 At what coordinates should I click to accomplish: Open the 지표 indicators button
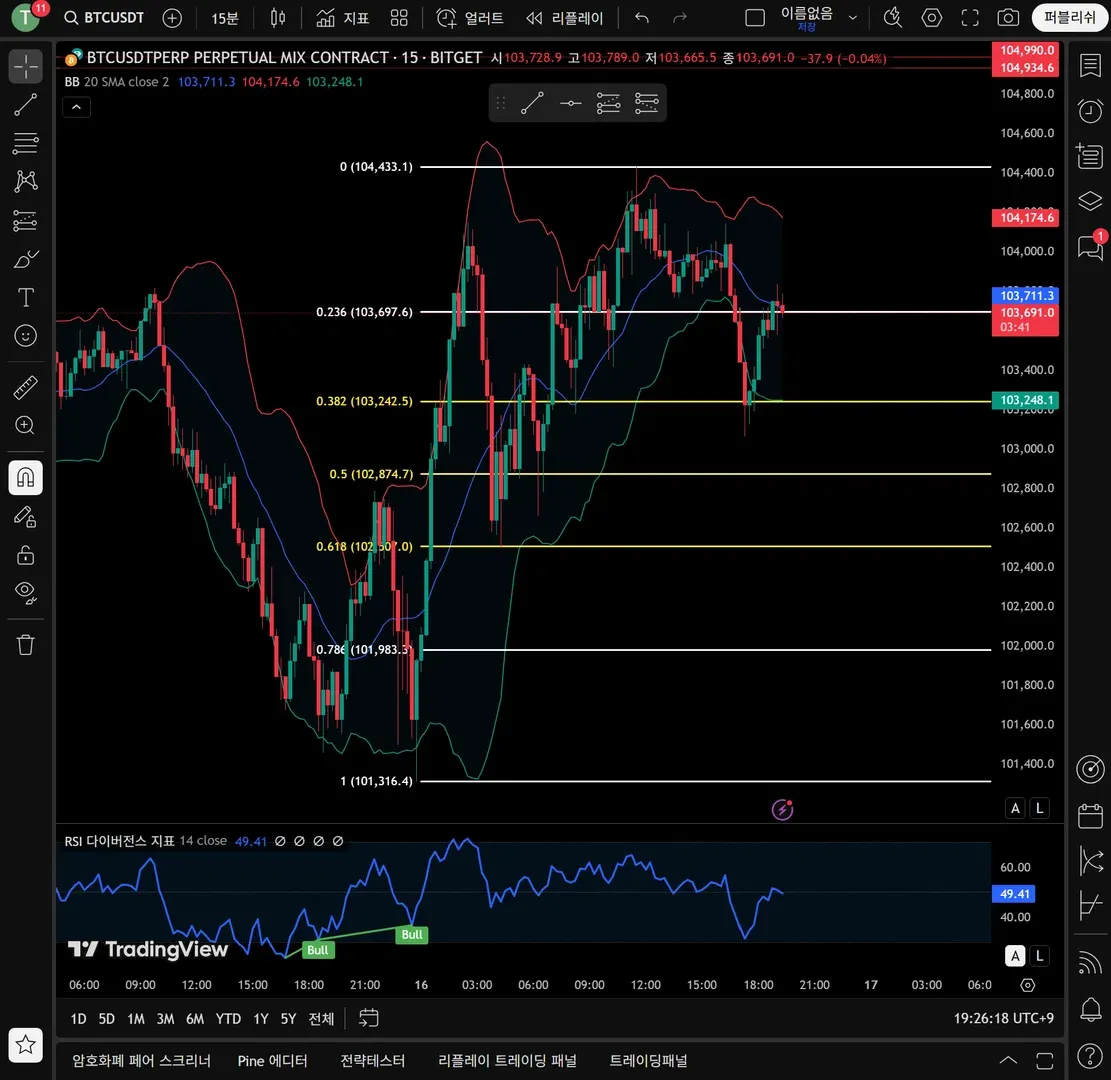[342, 18]
